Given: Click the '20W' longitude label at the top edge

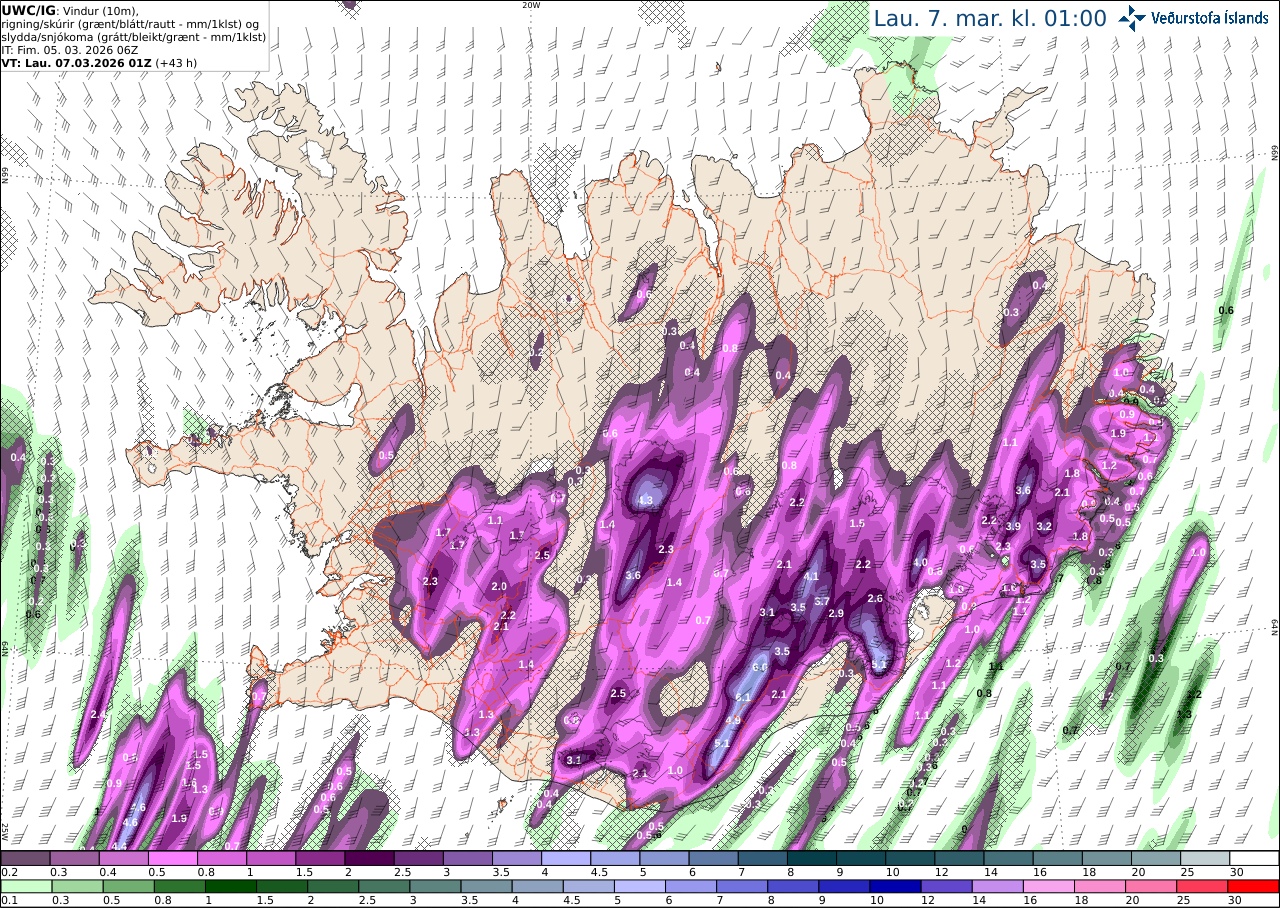Looking at the screenshot, I should (532, 5).
